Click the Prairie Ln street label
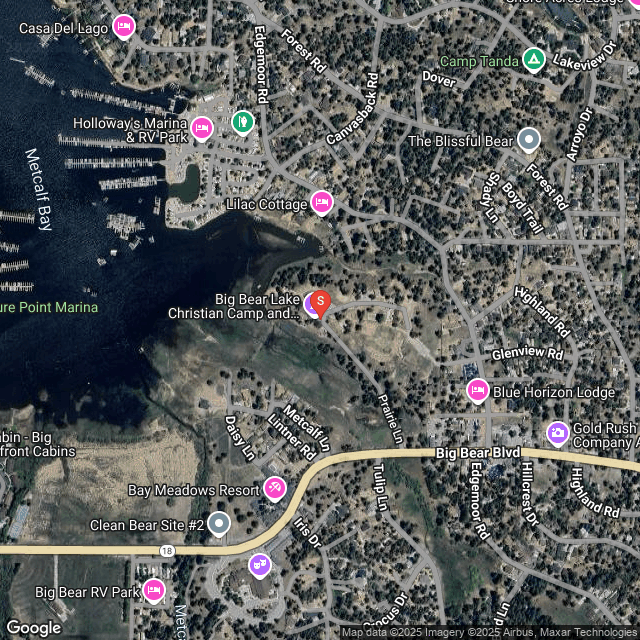 tap(390, 419)
